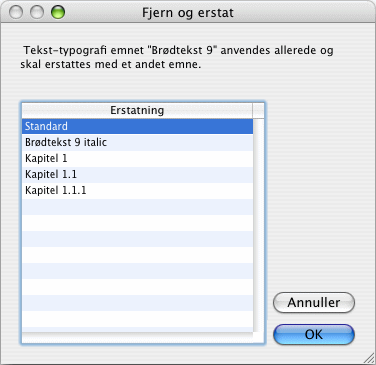Click the "Fjern og erstat" title bar

pos(188,12)
